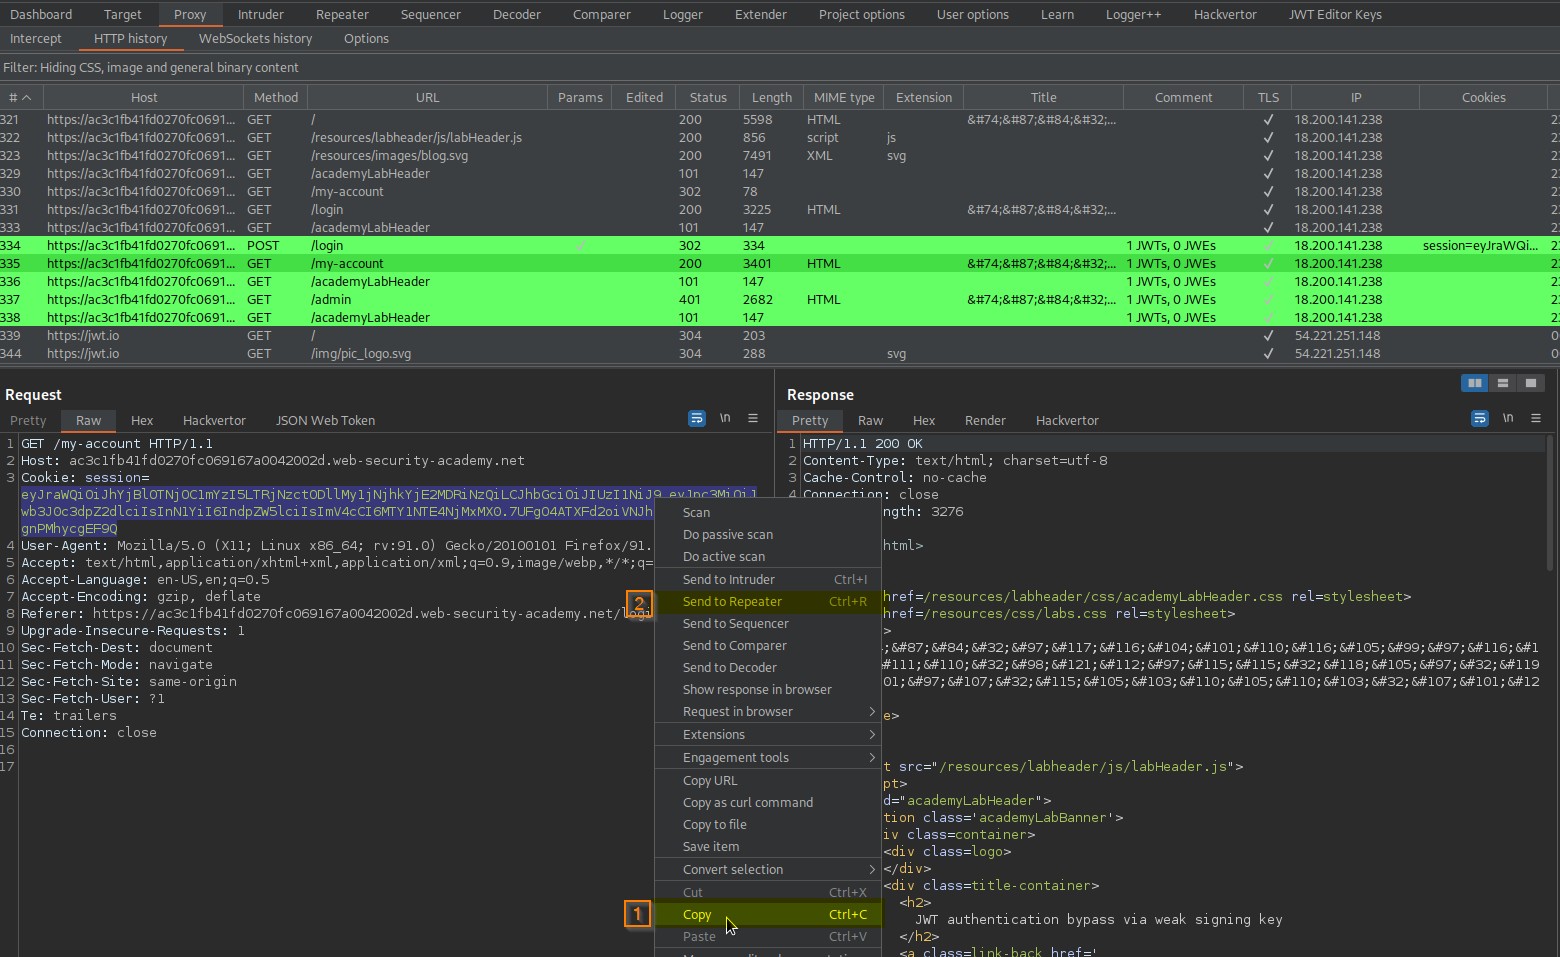The image size is (1560, 957).
Task: Select top-bottom request/response layout icon
Action: coord(1503,383)
